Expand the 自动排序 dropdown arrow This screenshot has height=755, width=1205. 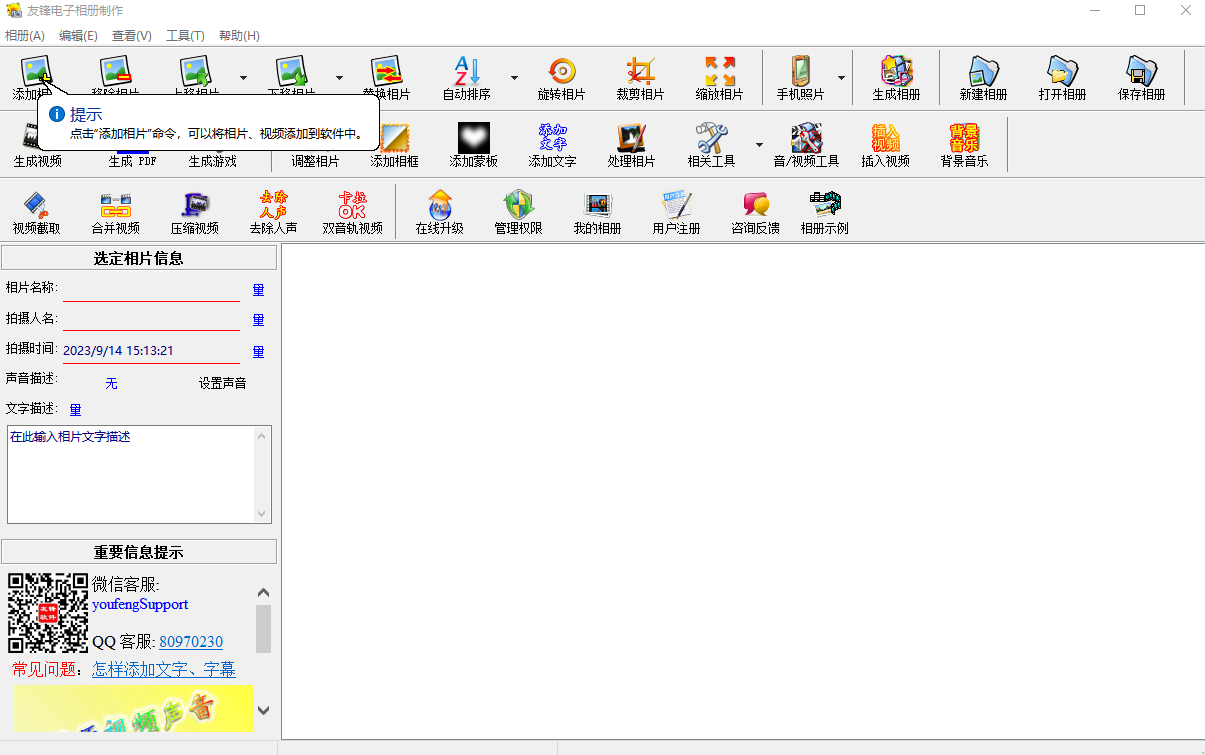513,77
